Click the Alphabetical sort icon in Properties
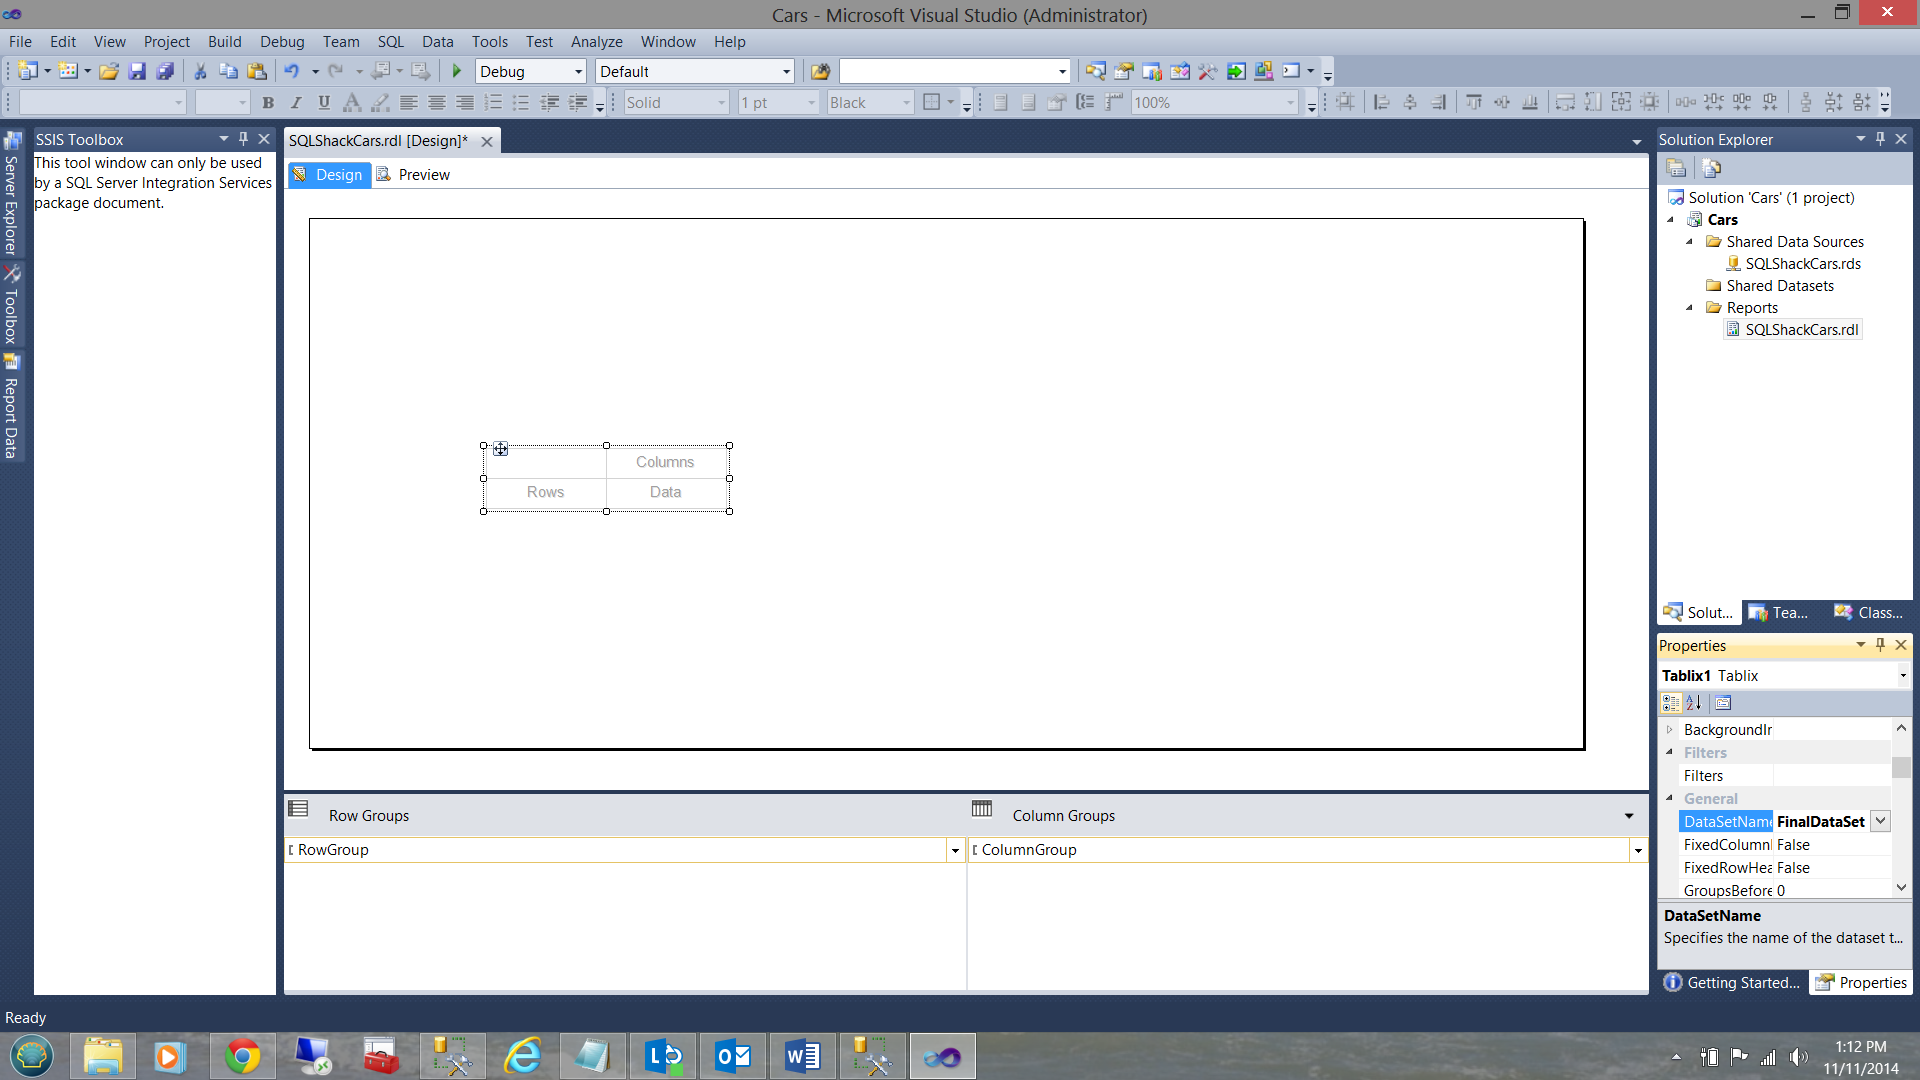The image size is (1920, 1080). point(1694,703)
